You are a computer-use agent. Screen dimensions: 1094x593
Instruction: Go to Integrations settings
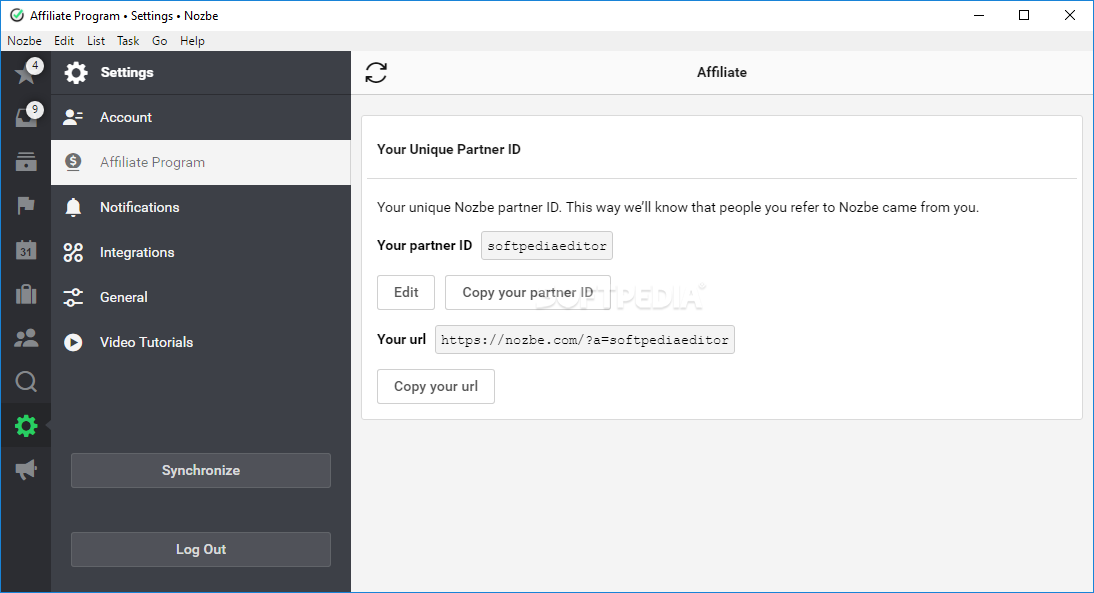[136, 252]
